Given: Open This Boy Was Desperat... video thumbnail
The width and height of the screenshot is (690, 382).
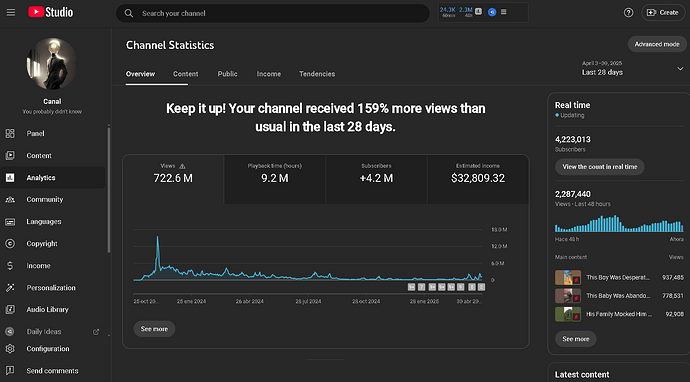Looking at the screenshot, I should click(x=568, y=277).
